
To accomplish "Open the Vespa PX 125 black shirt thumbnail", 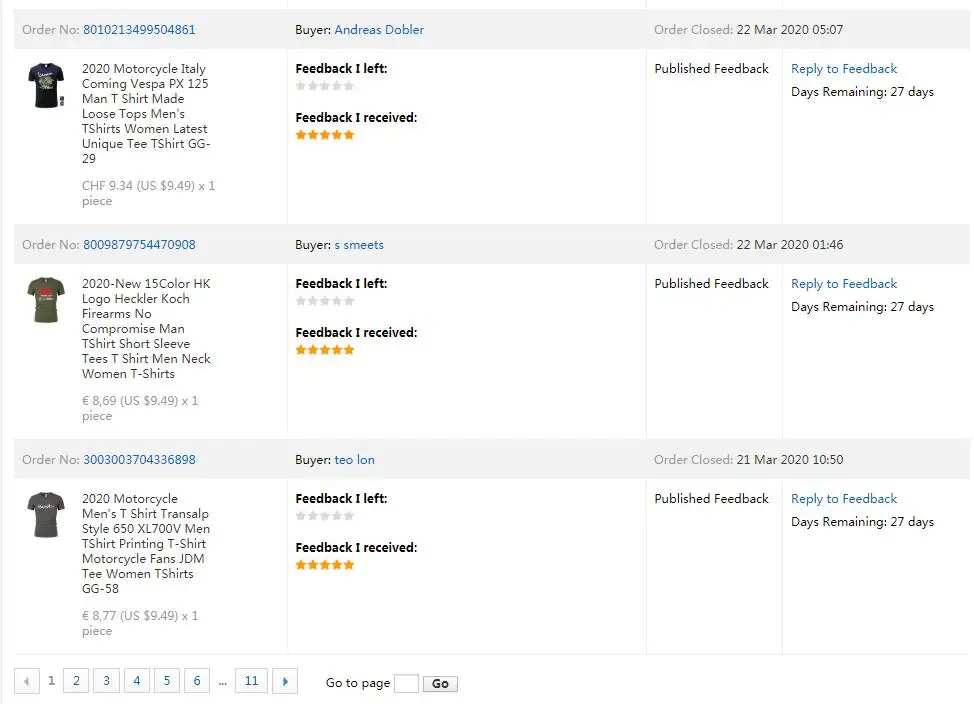I will click(46, 86).
